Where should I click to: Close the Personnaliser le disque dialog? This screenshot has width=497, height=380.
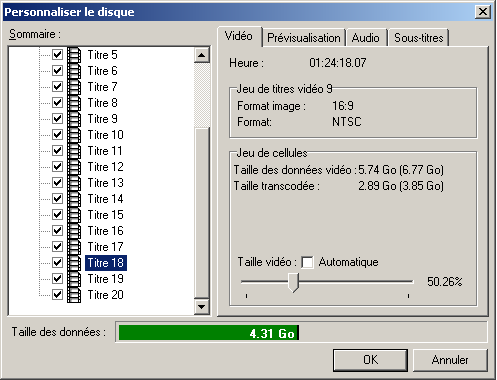[482, 12]
